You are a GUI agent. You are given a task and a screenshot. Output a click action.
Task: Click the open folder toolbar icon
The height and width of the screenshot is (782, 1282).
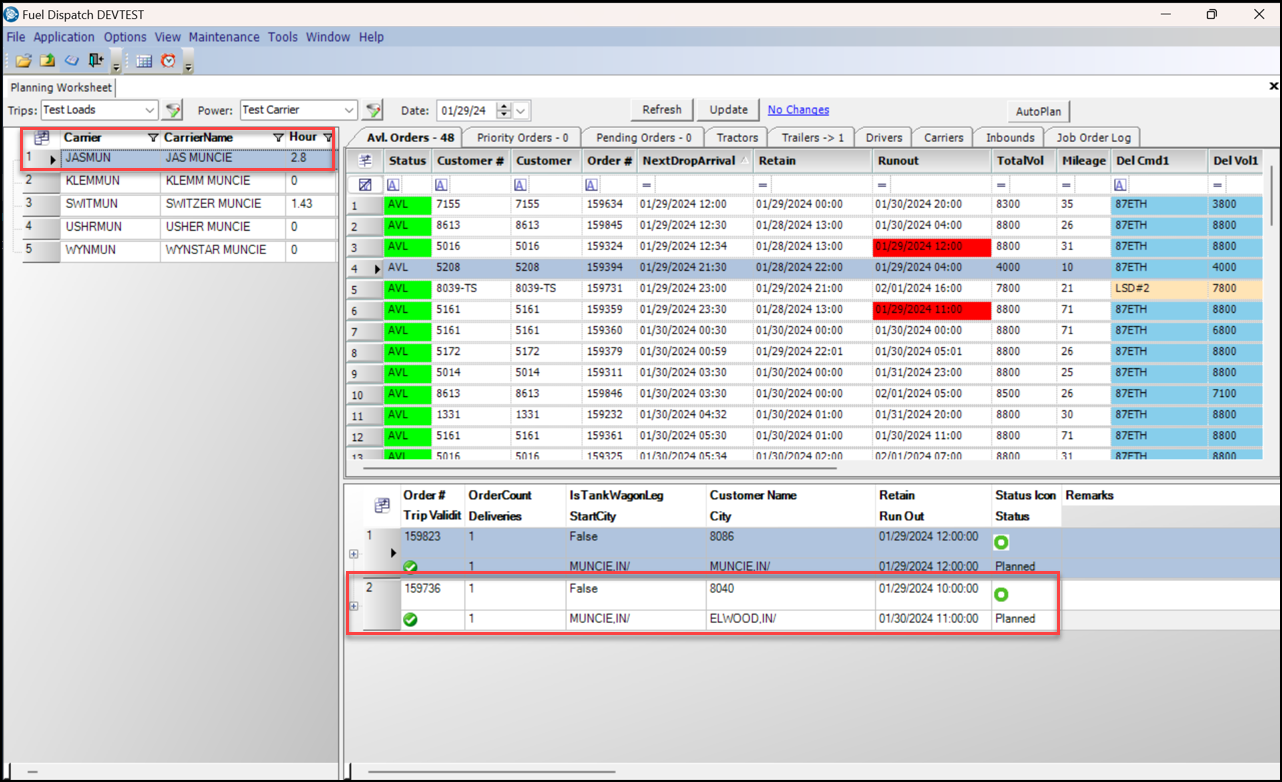point(23,61)
